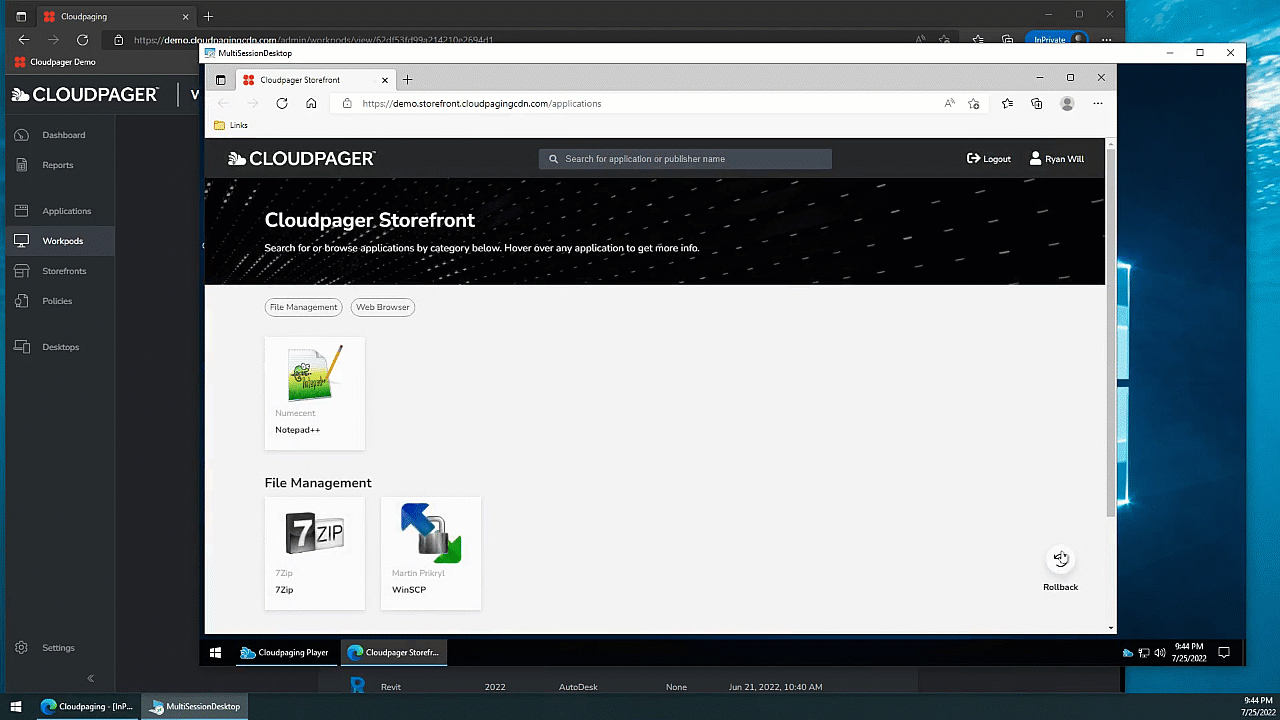Click the 7Zip application tile

[315, 553]
